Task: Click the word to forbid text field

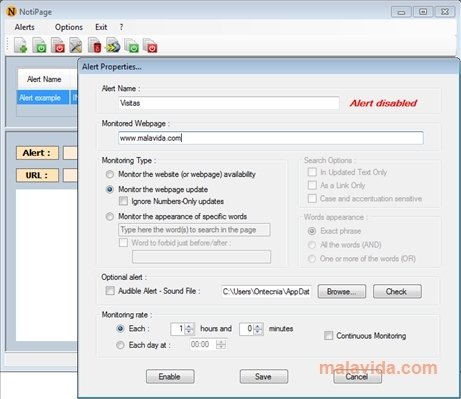Action: [x=201, y=257]
